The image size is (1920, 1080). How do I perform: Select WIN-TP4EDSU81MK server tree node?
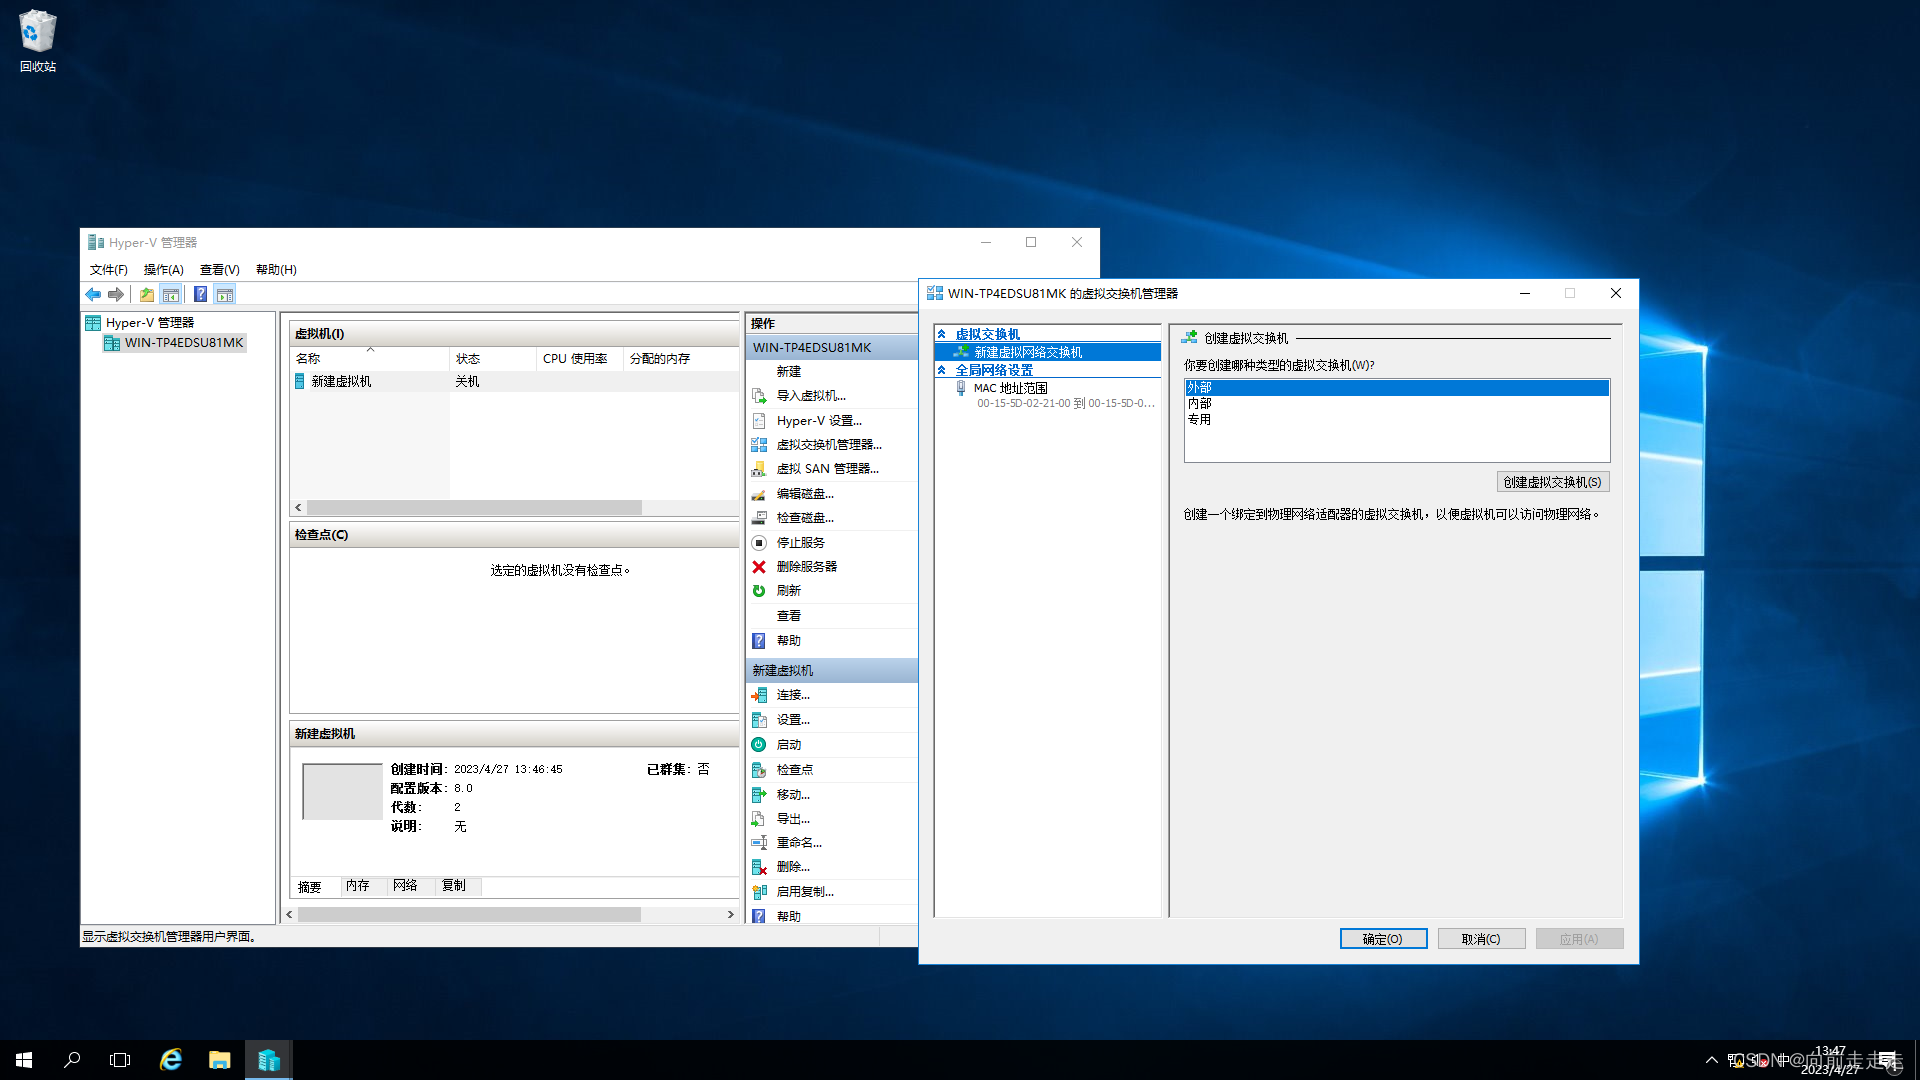183,343
